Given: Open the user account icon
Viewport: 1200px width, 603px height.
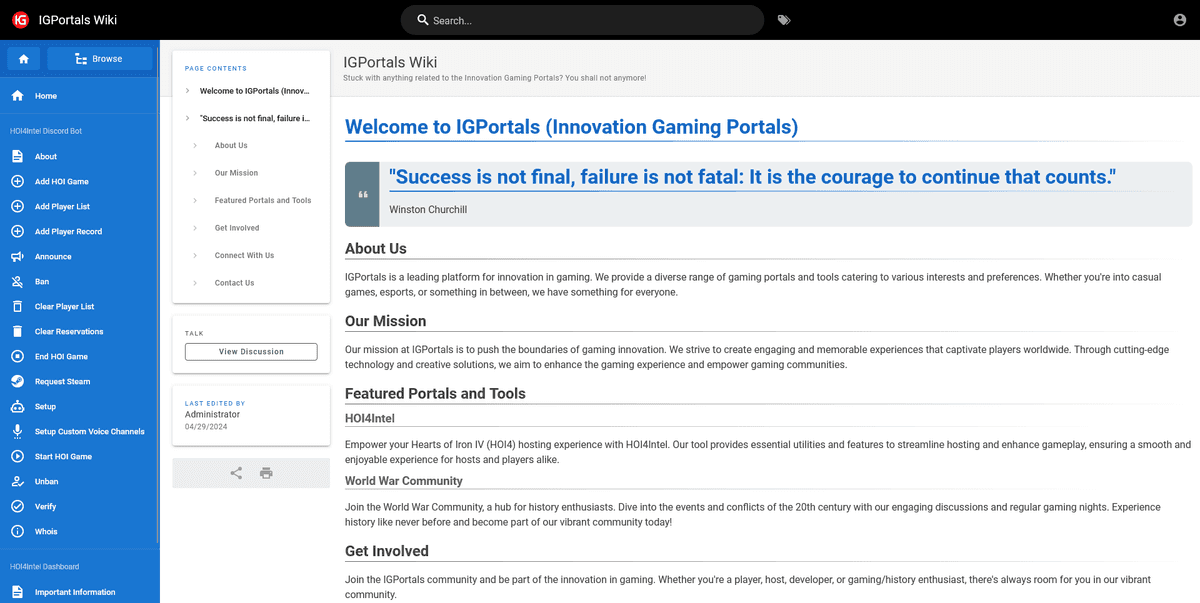Looking at the screenshot, I should point(1179,20).
